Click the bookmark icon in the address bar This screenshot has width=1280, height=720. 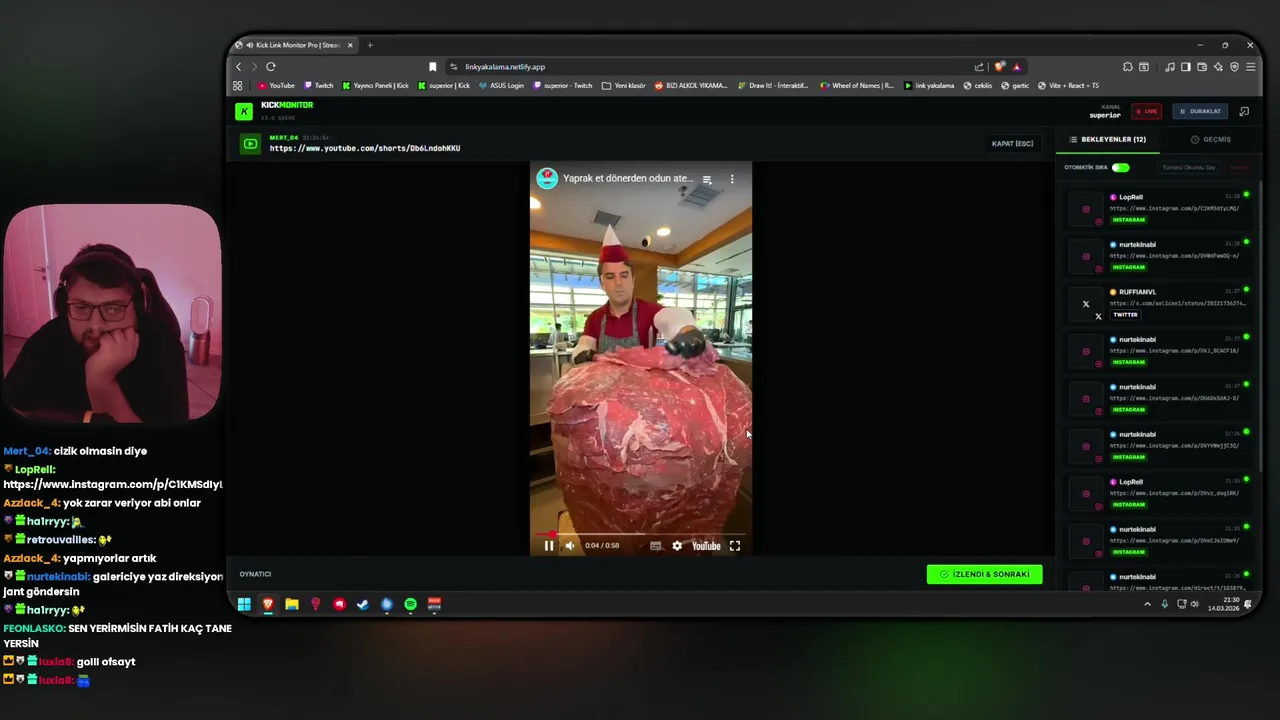(x=432, y=67)
